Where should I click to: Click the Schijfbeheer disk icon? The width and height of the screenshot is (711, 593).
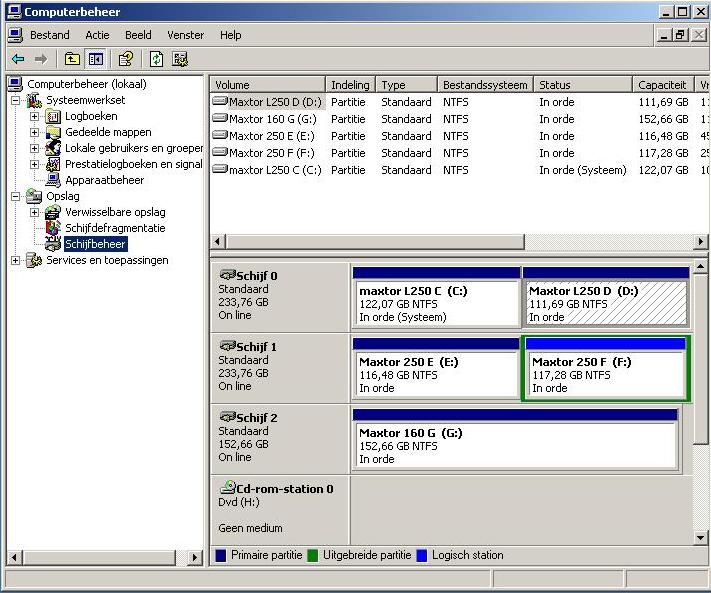pos(53,244)
